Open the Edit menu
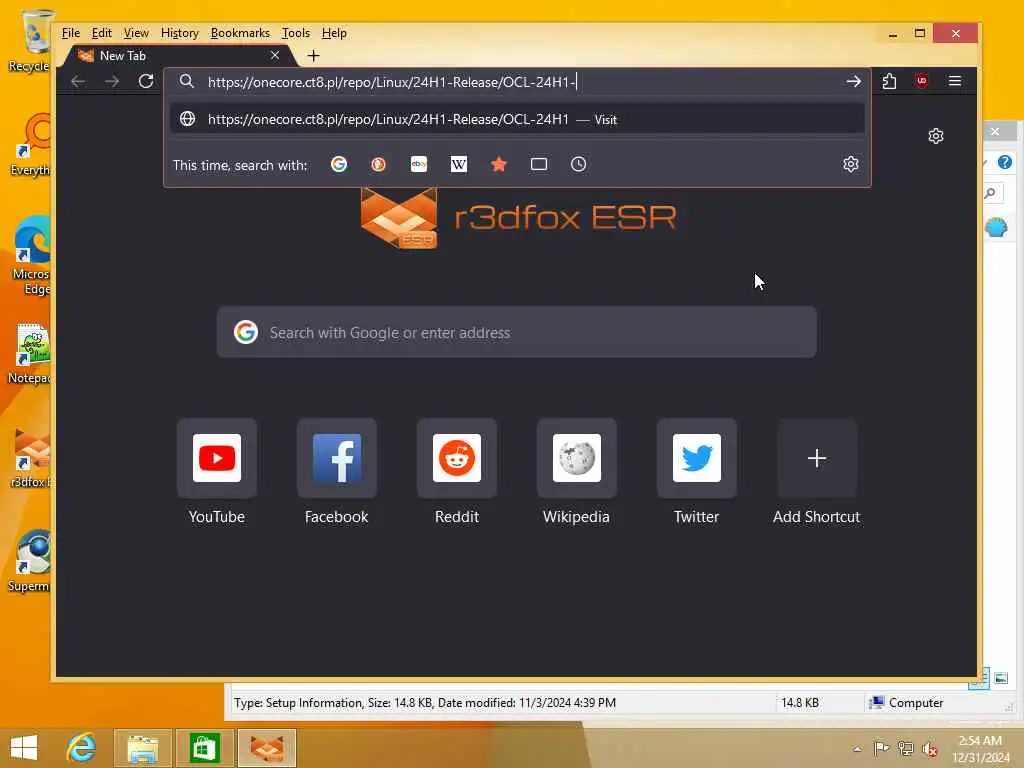This screenshot has width=1024, height=768. tap(101, 33)
